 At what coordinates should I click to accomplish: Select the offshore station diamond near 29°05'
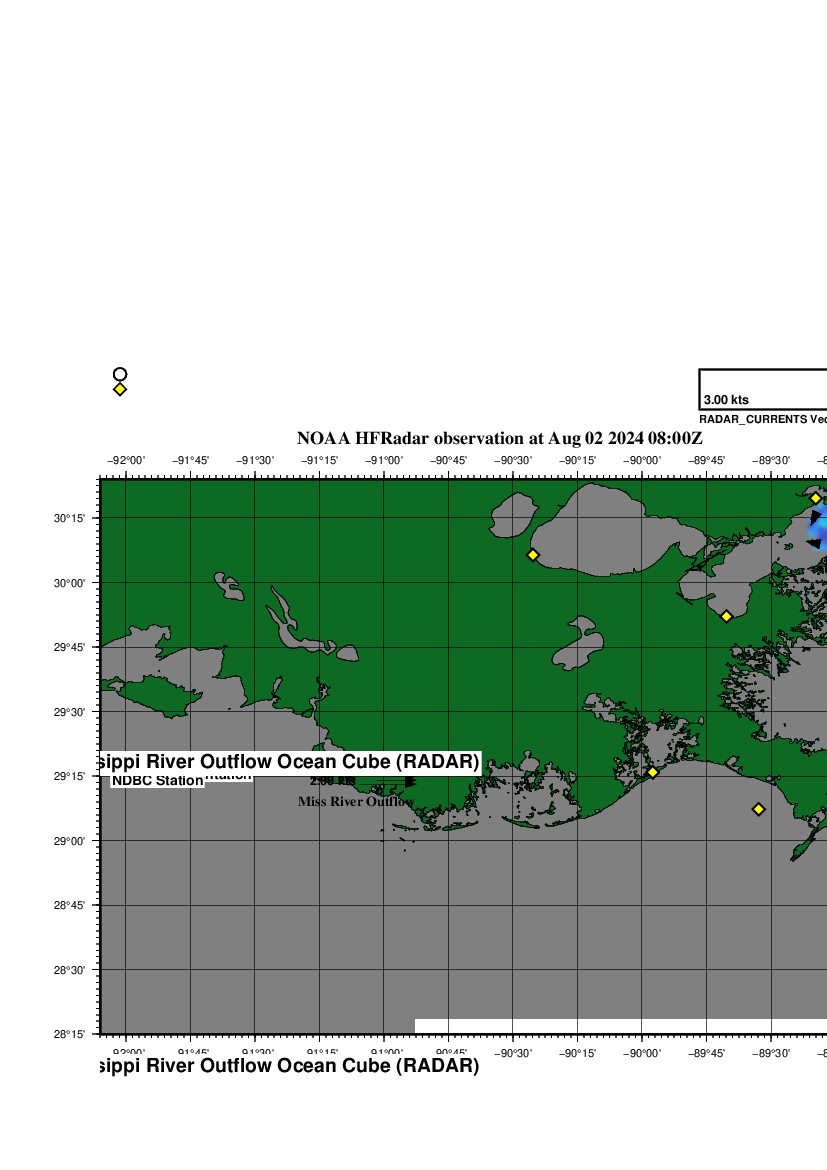pos(758,809)
